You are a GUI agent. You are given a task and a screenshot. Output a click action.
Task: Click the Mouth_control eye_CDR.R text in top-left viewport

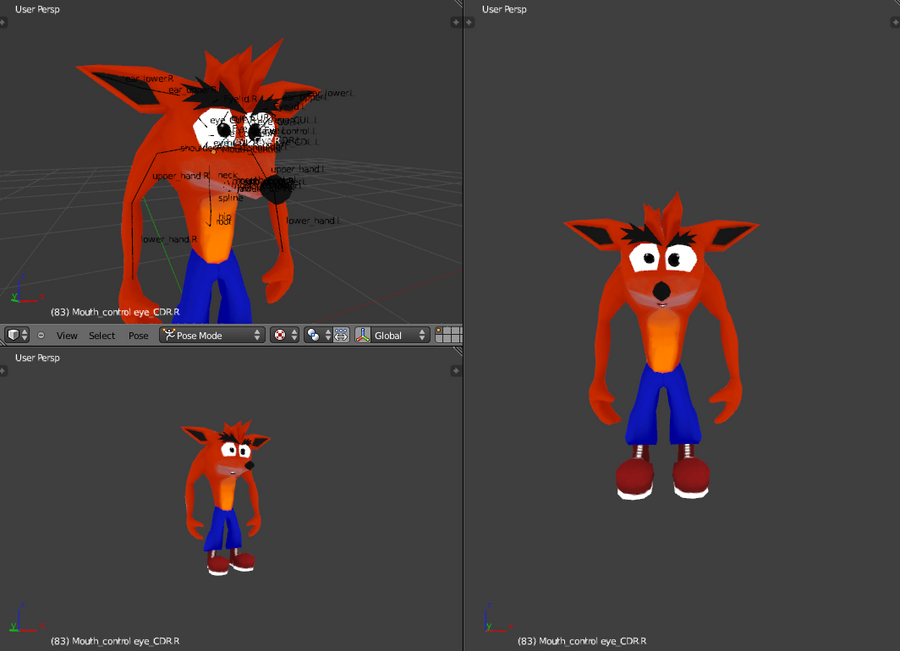[x=126, y=312]
